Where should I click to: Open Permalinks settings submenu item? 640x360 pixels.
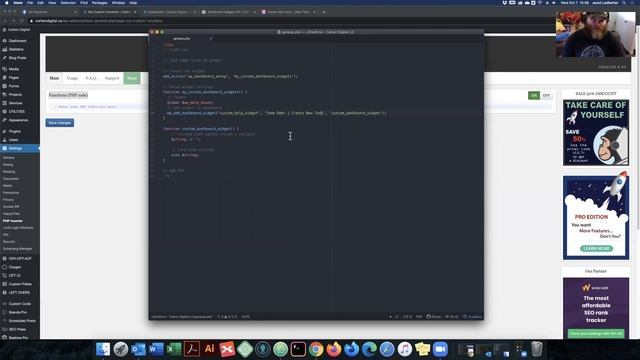(x=11, y=193)
